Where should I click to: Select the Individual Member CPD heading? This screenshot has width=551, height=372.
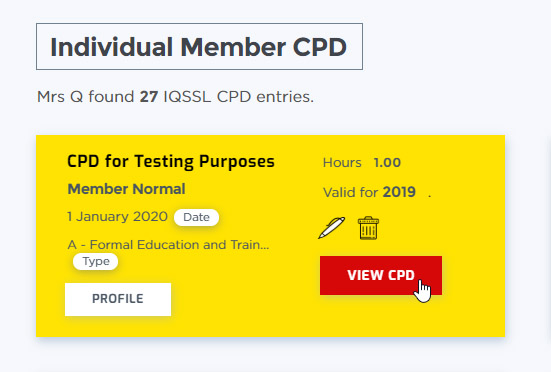coord(199,47)
